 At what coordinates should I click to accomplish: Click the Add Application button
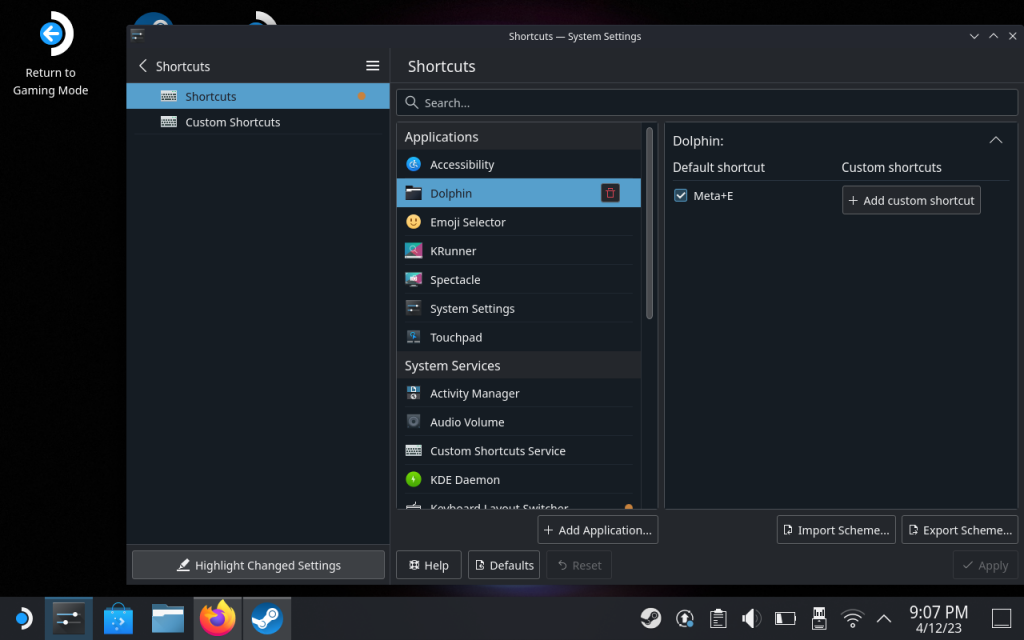coord(598,530)
